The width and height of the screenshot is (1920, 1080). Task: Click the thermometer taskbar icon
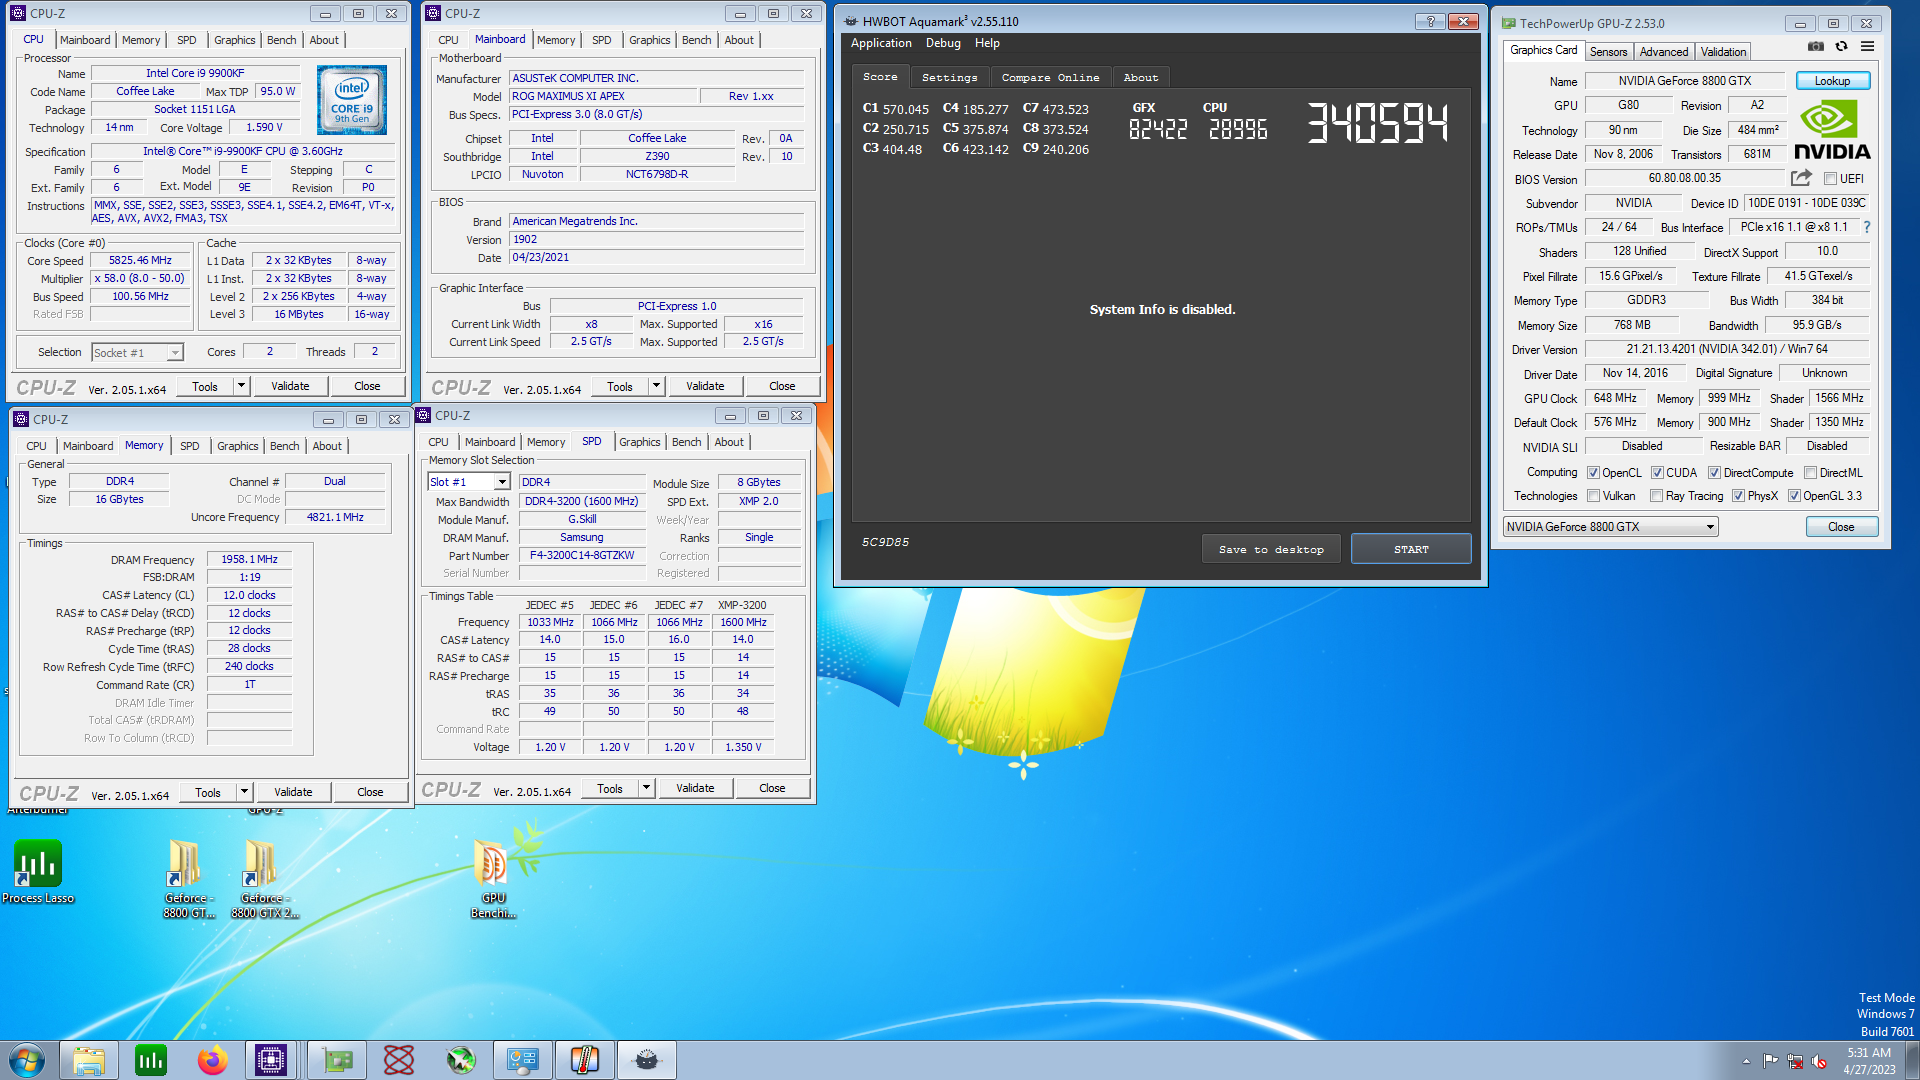point(585,1060)
